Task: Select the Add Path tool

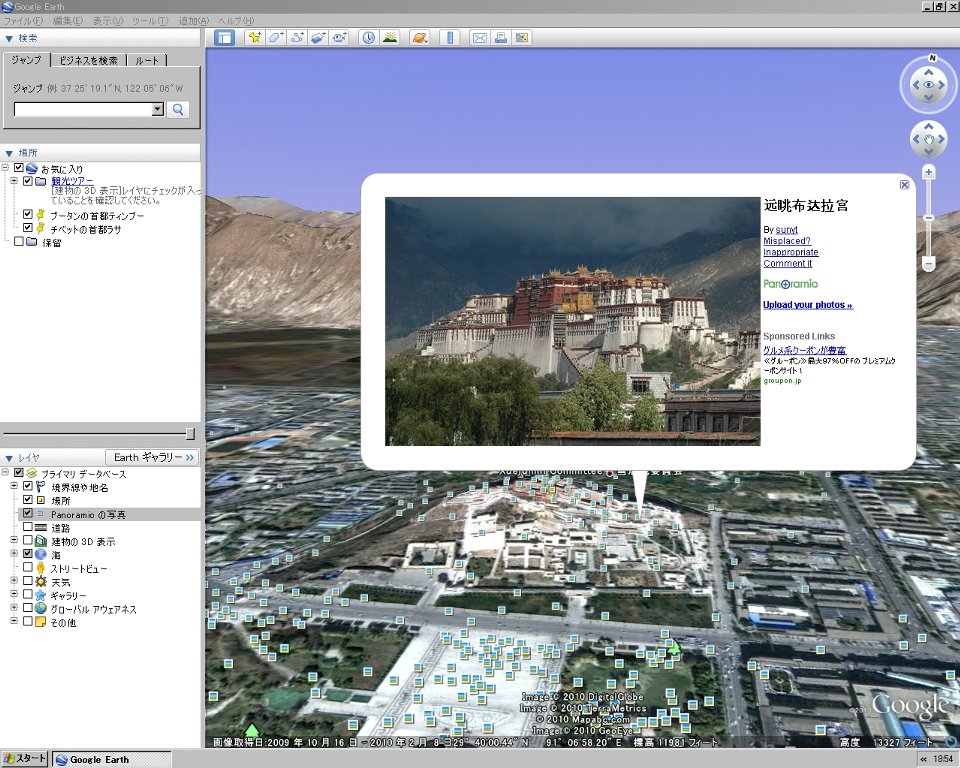Action: [x=296, y=38]
